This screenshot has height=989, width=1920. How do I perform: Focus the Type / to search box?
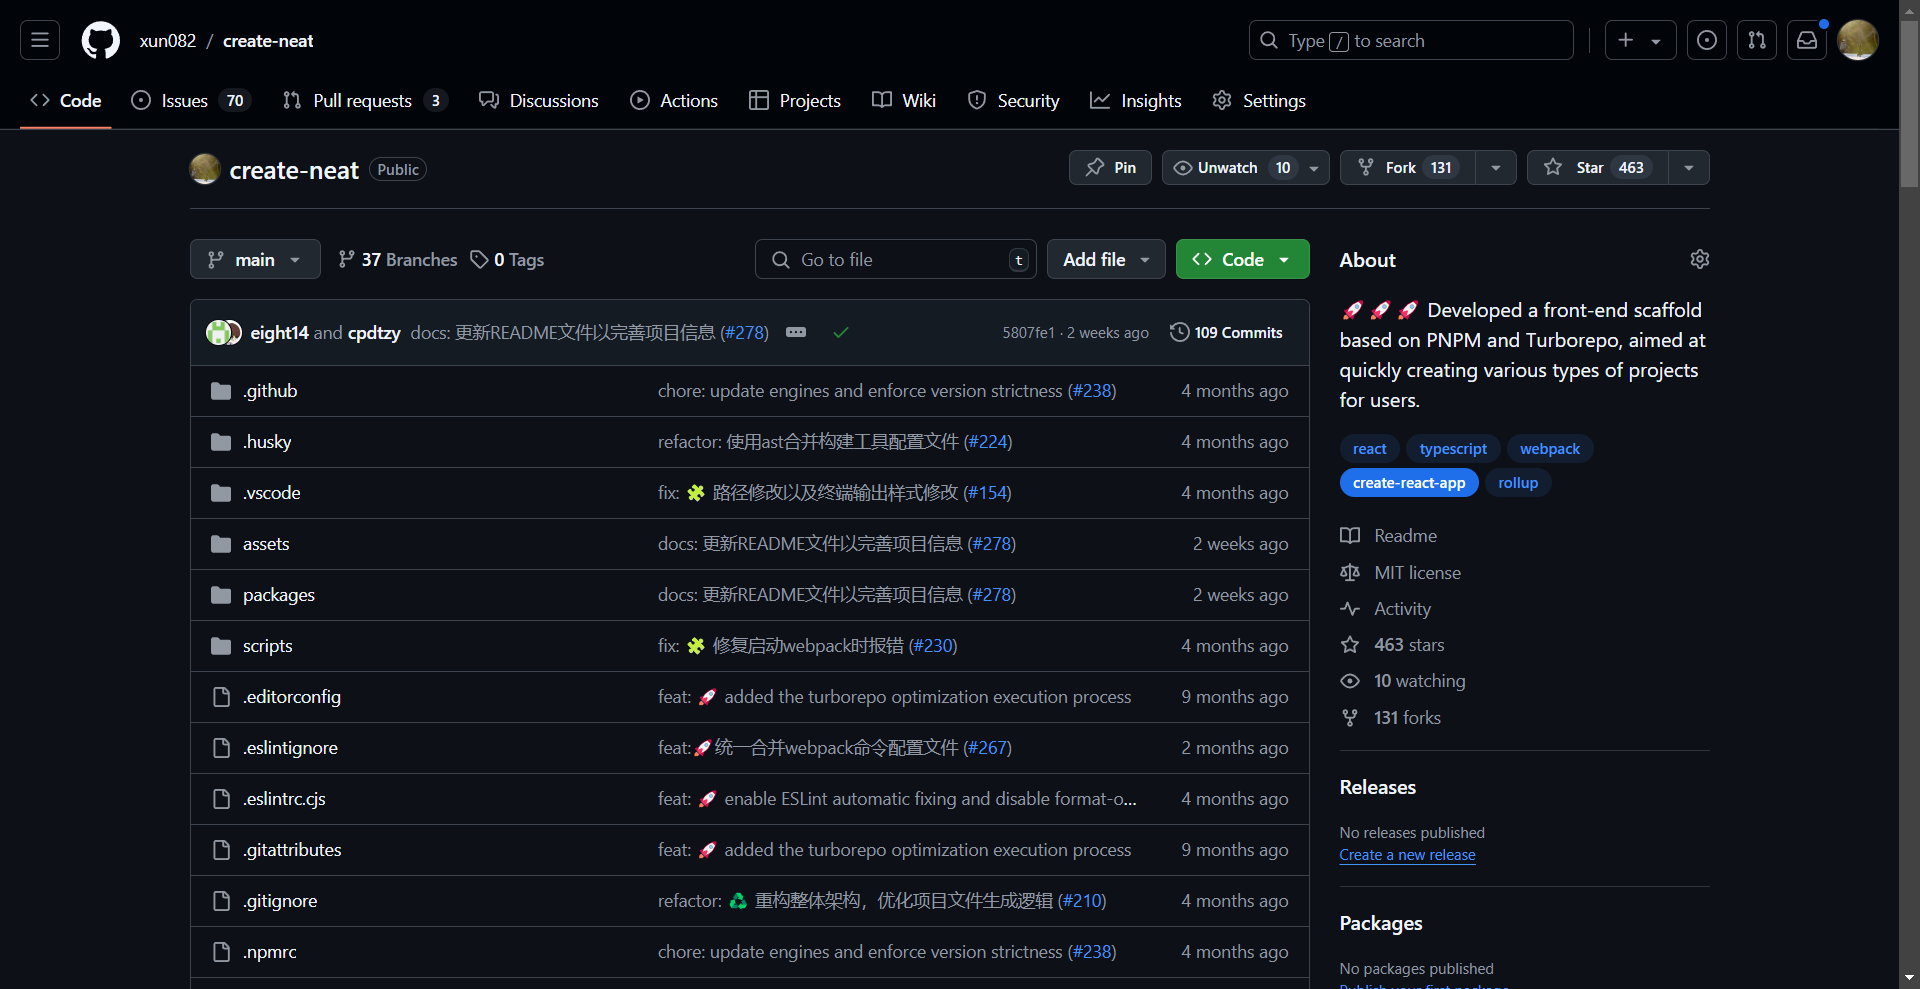[1411, 40]
